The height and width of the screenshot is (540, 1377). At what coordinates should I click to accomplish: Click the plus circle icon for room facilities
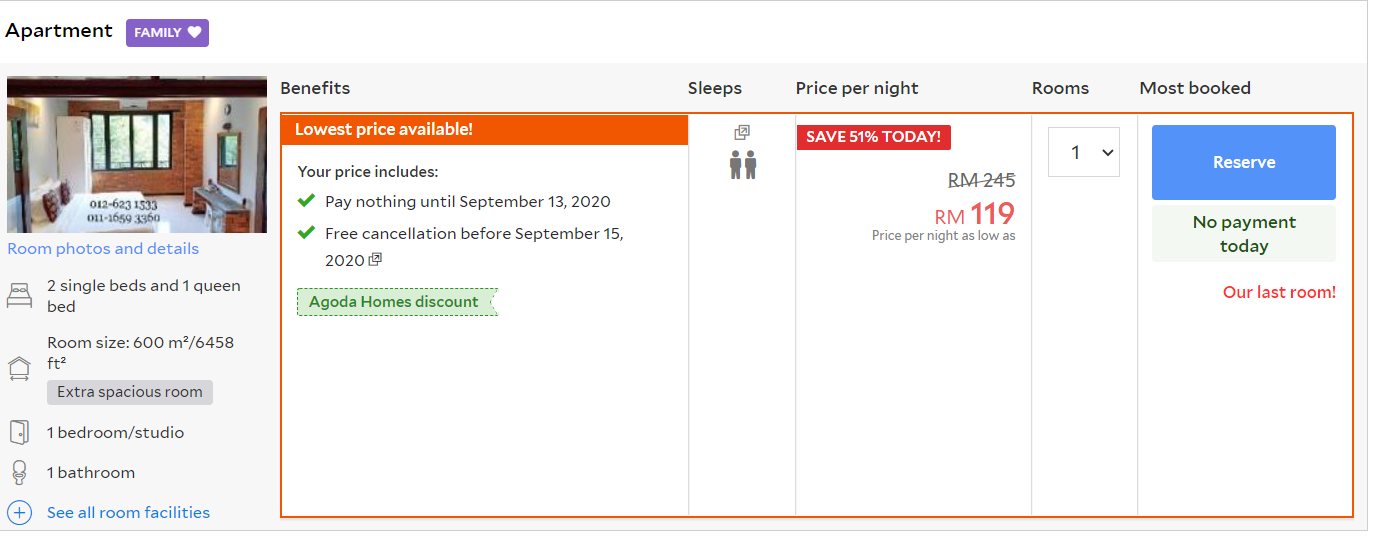pyautogui.click(x=19, y=513)
